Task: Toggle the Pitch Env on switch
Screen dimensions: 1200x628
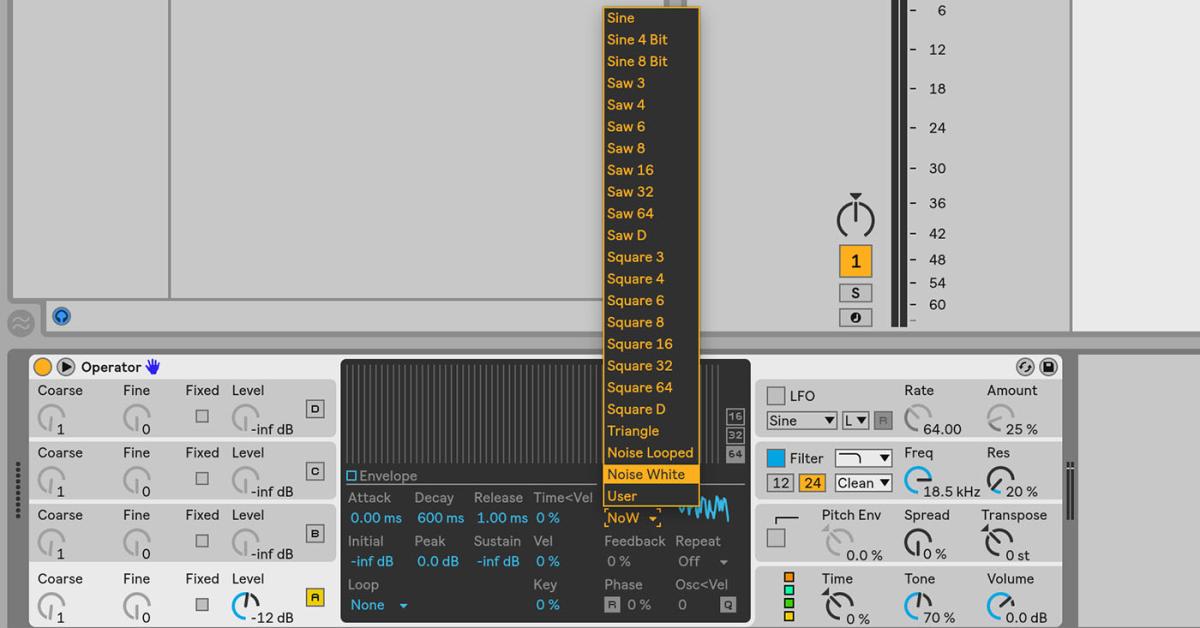Action: pos(776,537)
